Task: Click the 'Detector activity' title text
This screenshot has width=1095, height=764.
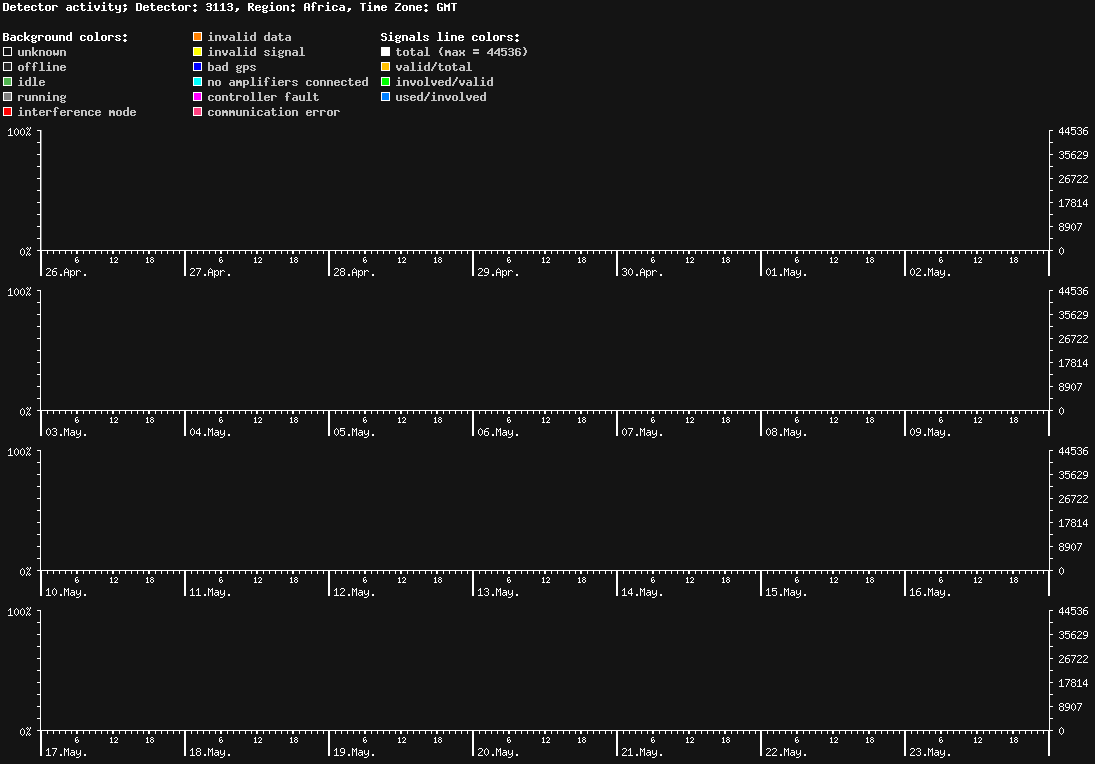Action: (64, 7)
